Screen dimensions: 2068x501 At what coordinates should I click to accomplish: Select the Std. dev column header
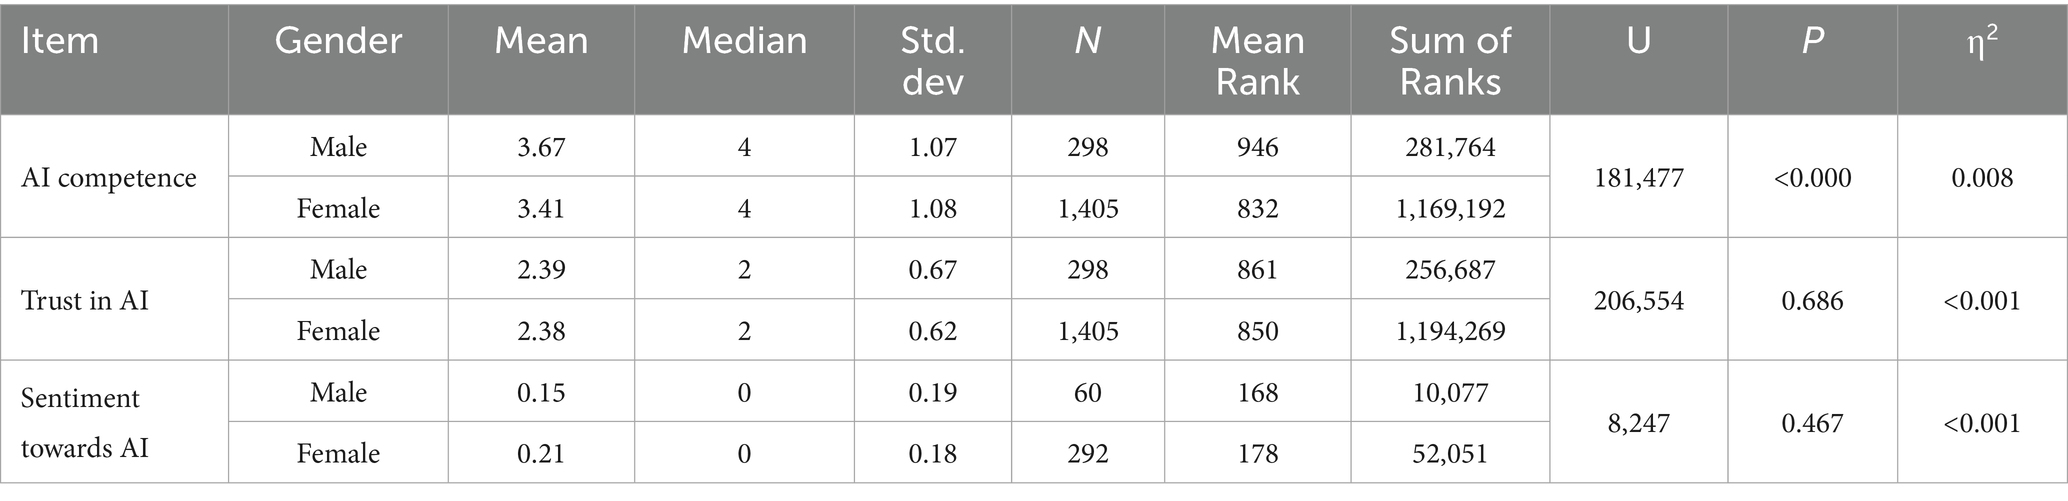[932, 60]
